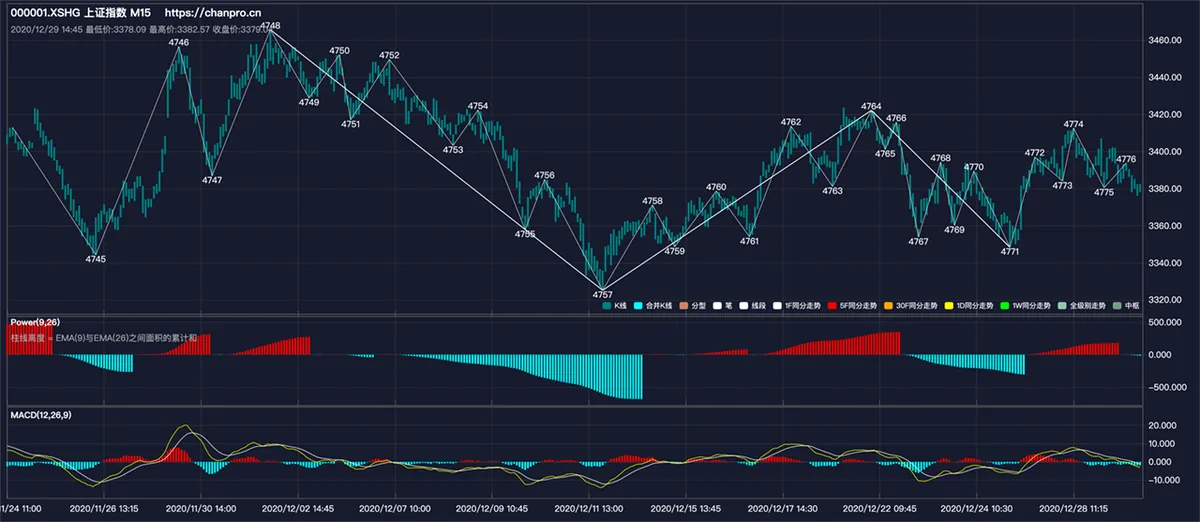Open the https://chanpro.cn link text
This screenshot has height=522, width=1200.
click(213, 14)
